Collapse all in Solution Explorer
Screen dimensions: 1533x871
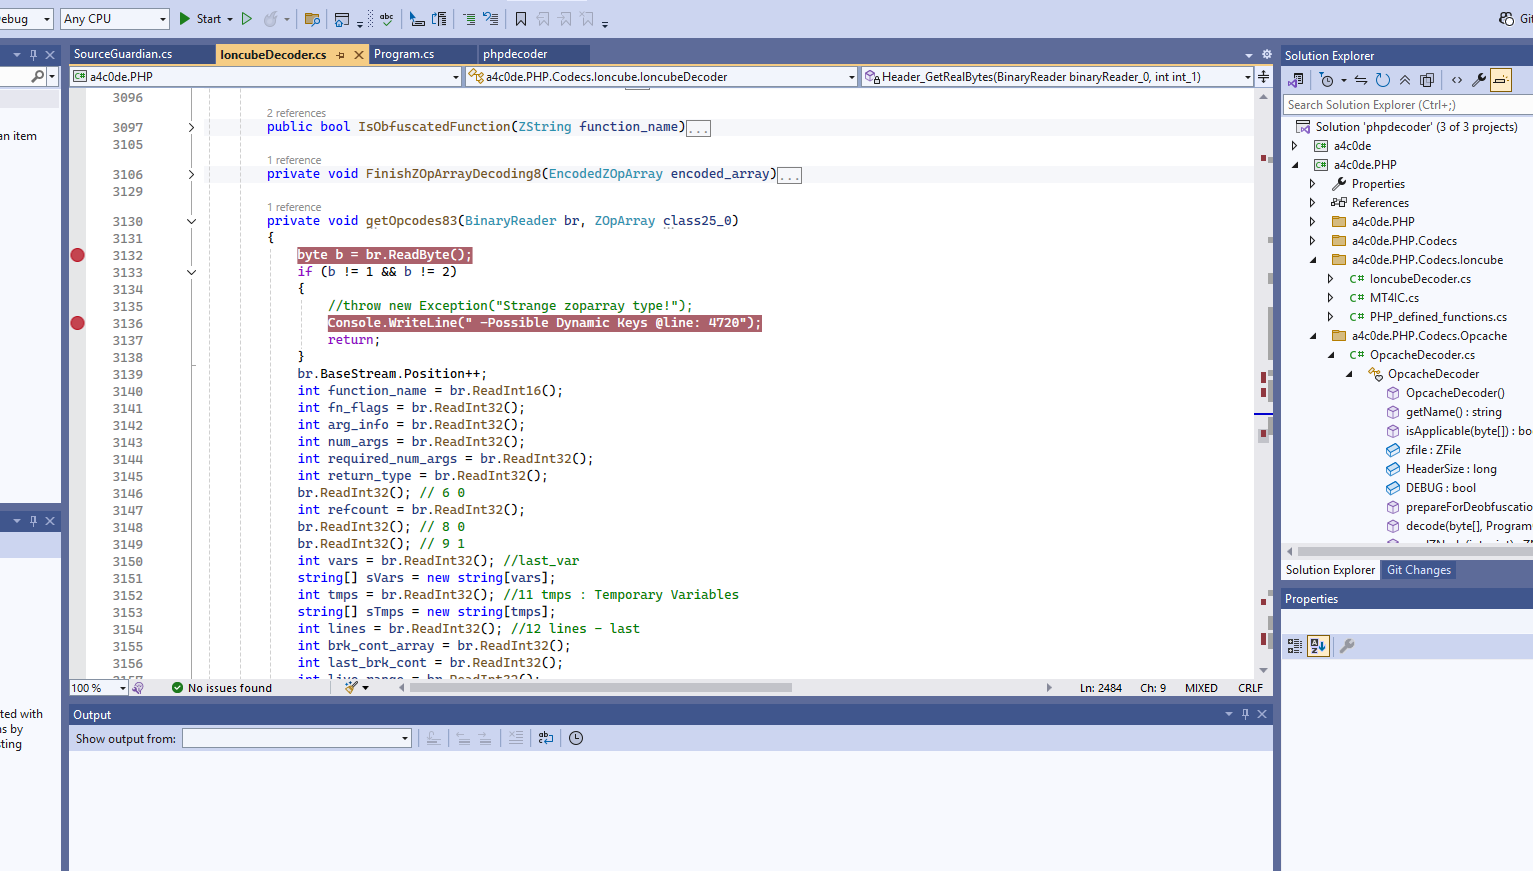[1405, 80]
